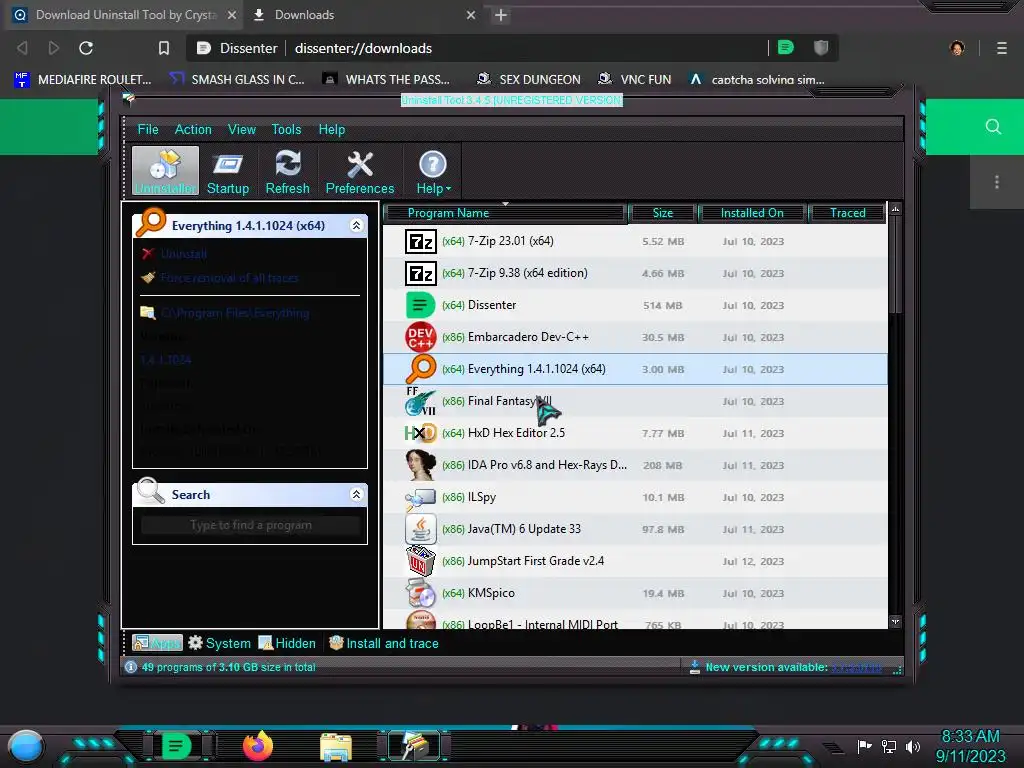Bookmark the page in Dissenter browser
The width and height of the screenshot is (1024, 768).
point(164,48)
